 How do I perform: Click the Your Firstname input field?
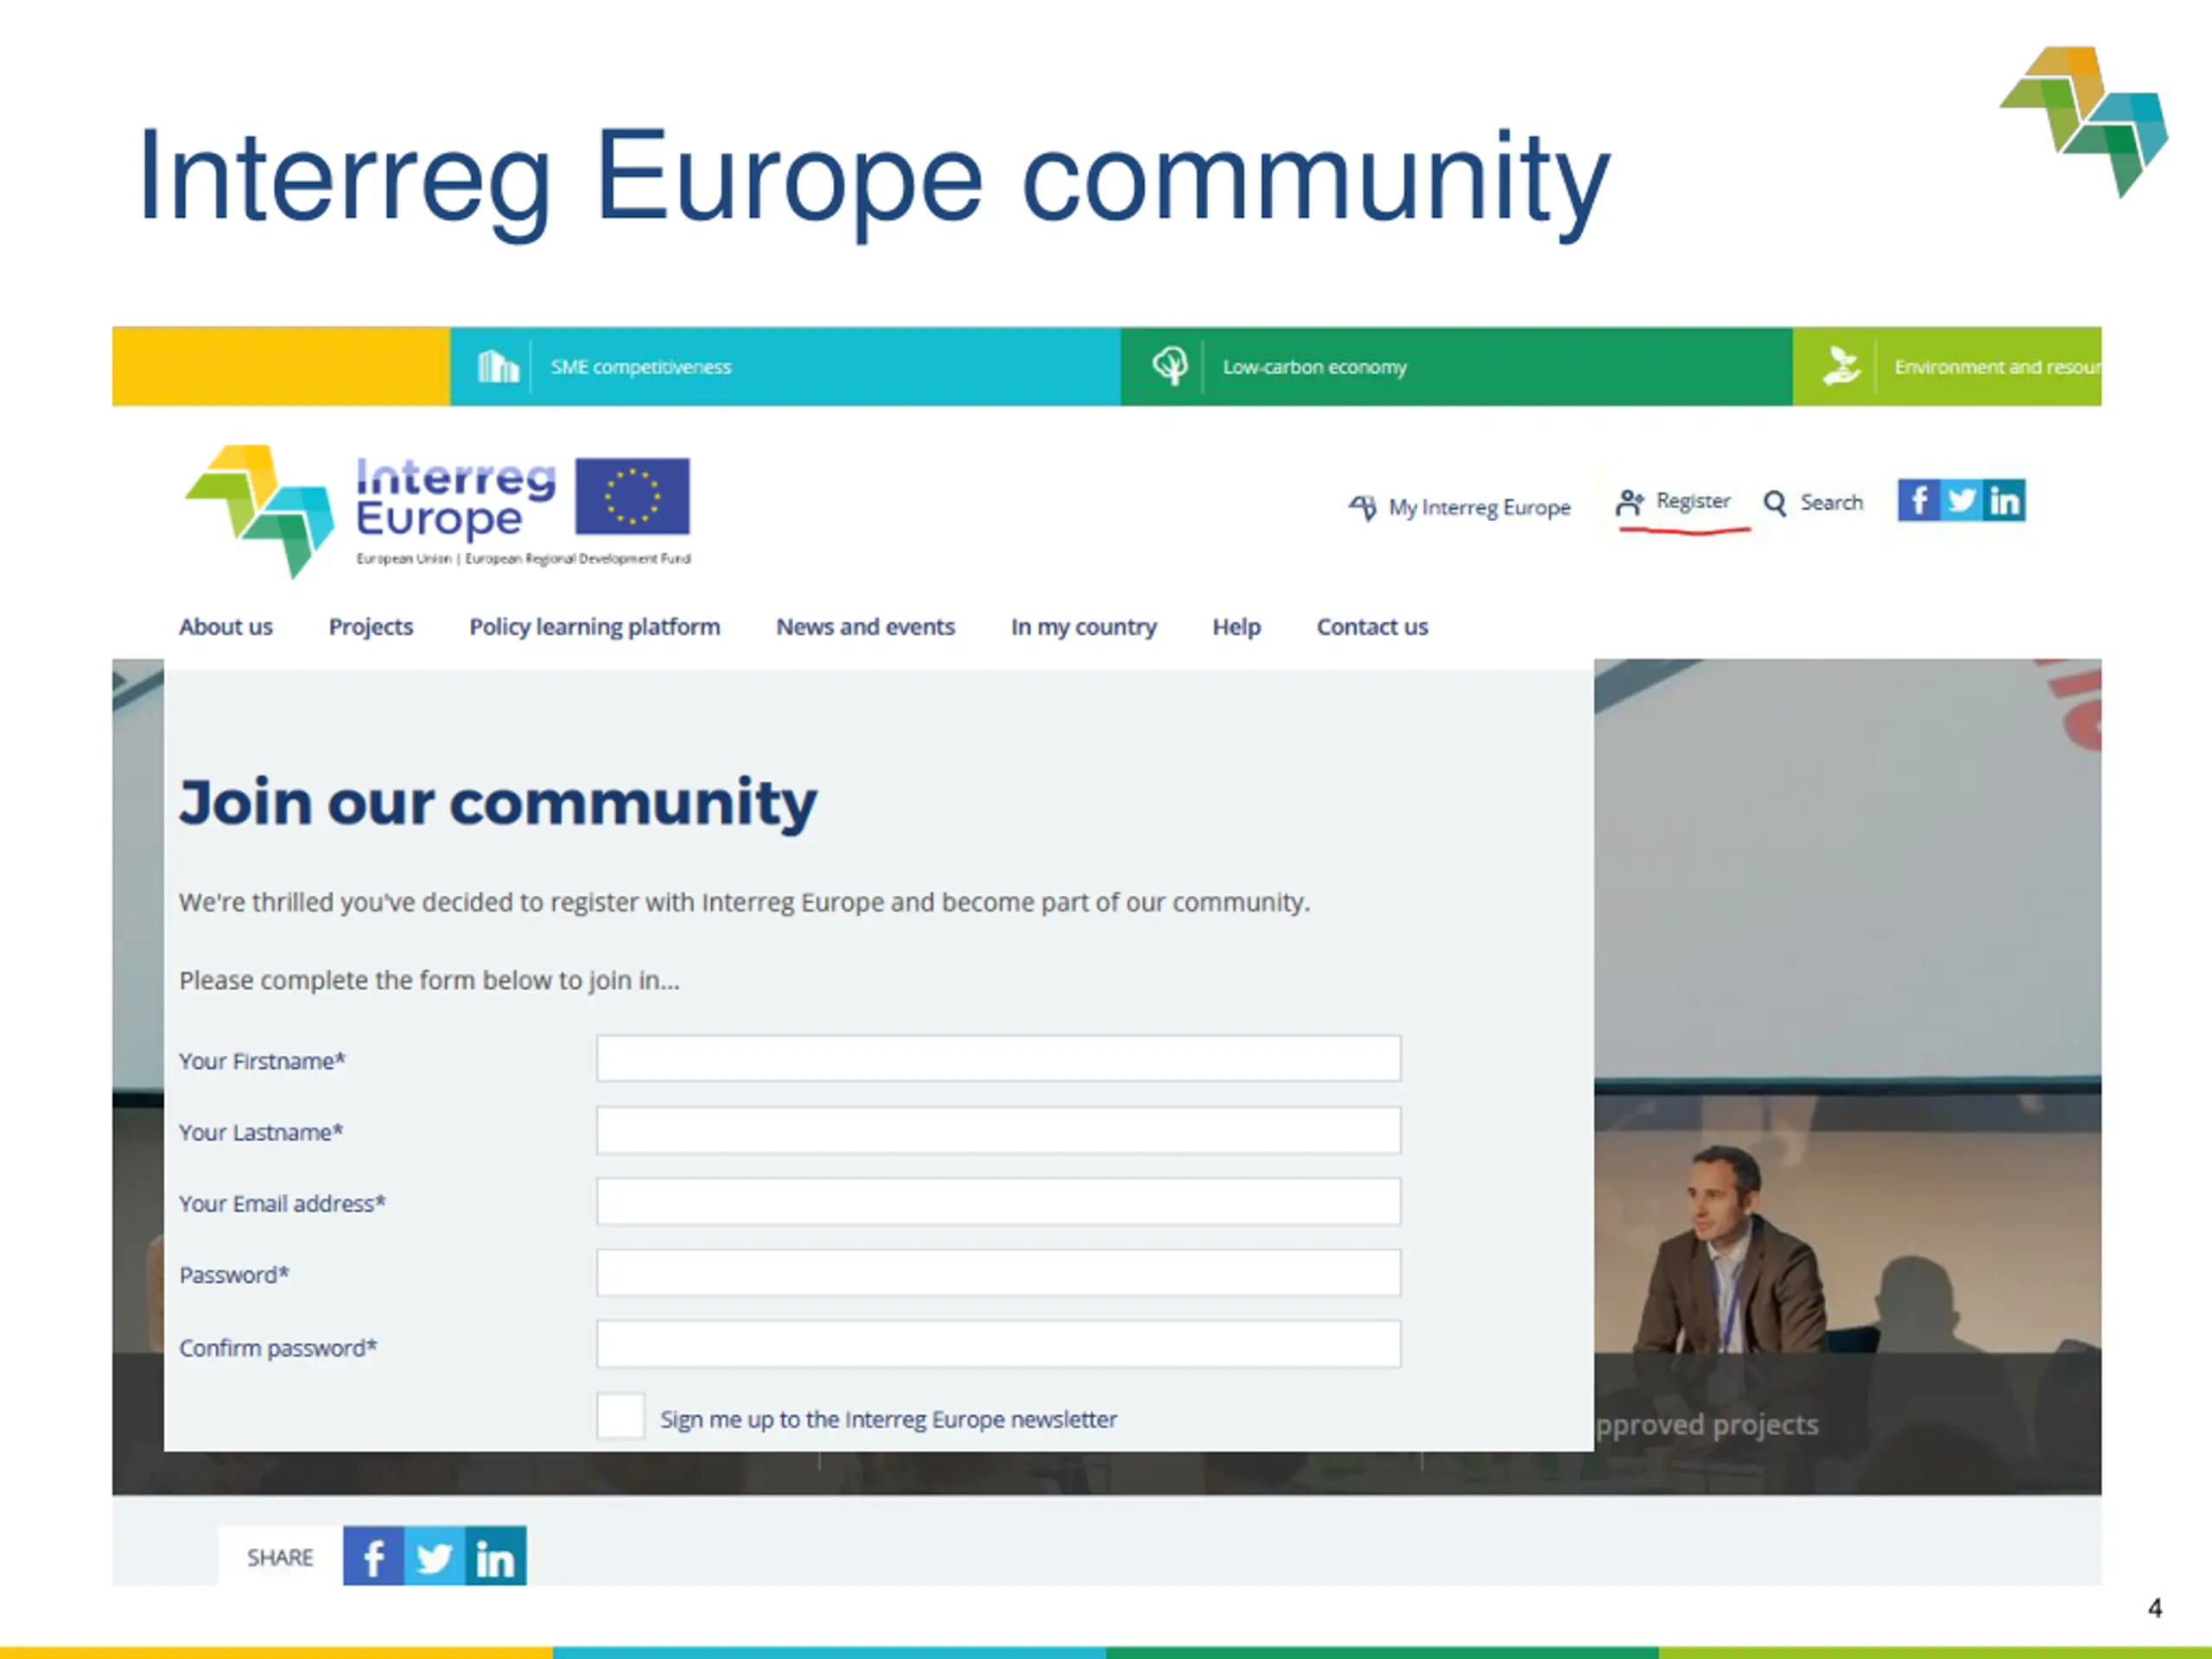pyautogui.click(x=999, y=1058)
